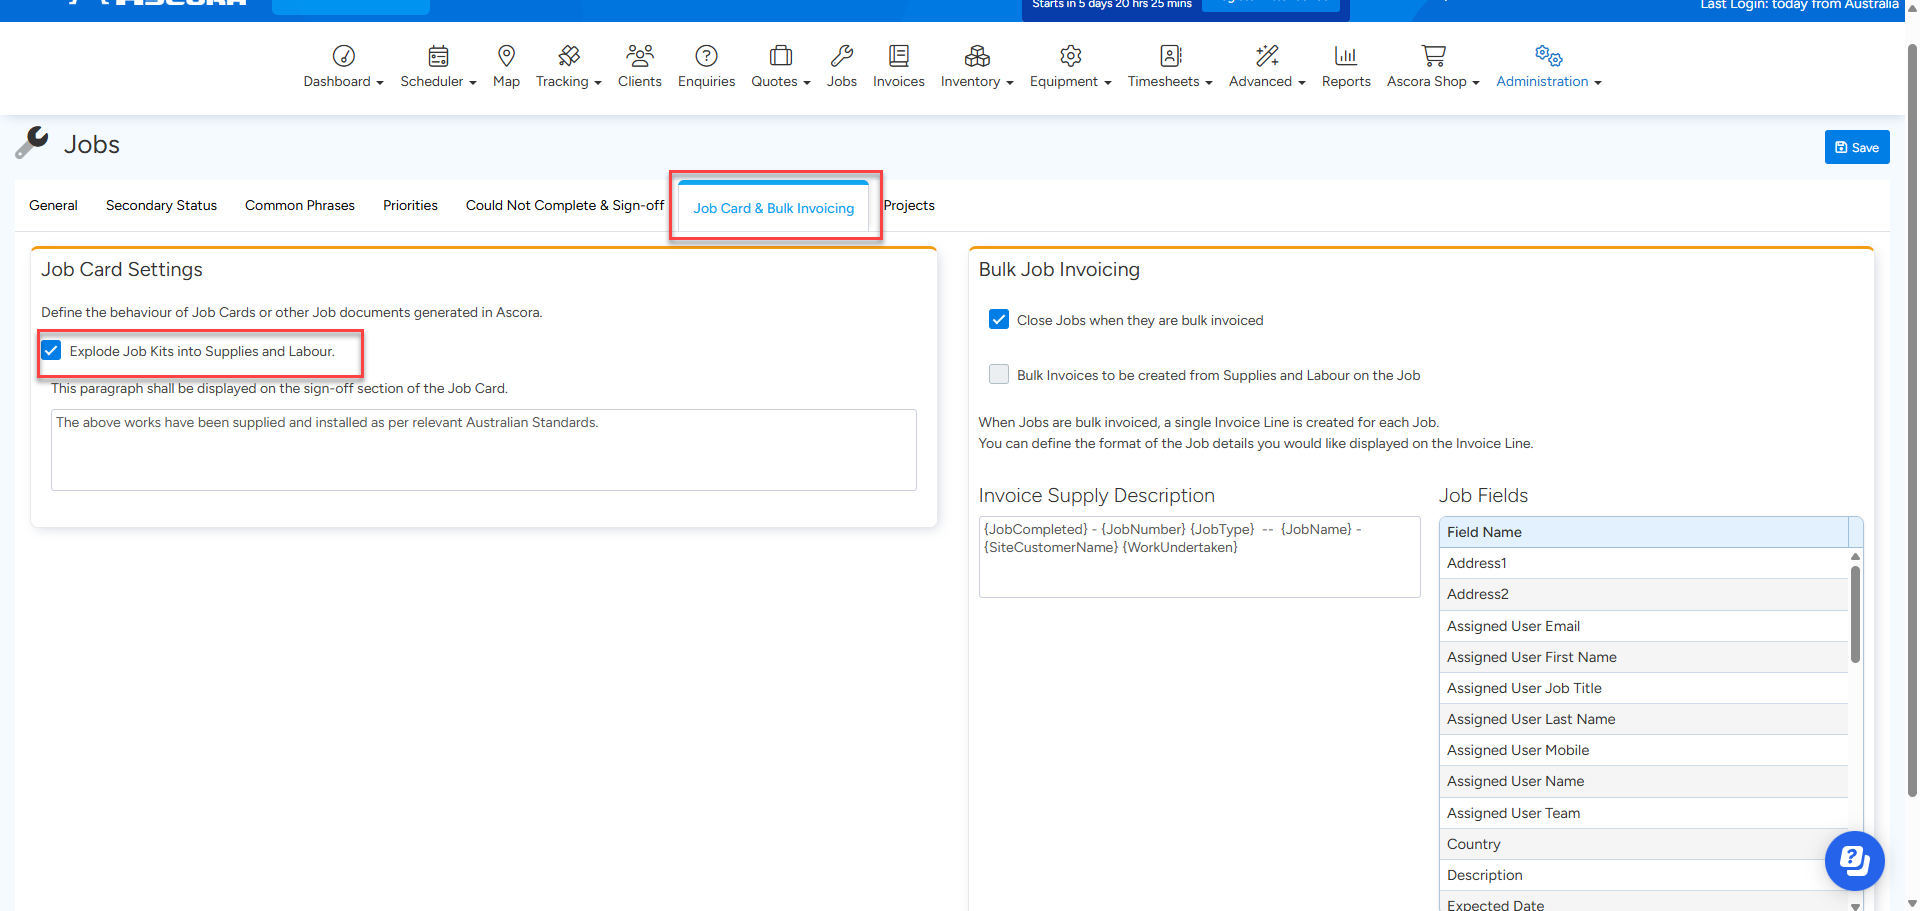Click the Jobs wrench icon in navbar
The width and height of the screenshot is (1920, 911).
click(841, 56)
